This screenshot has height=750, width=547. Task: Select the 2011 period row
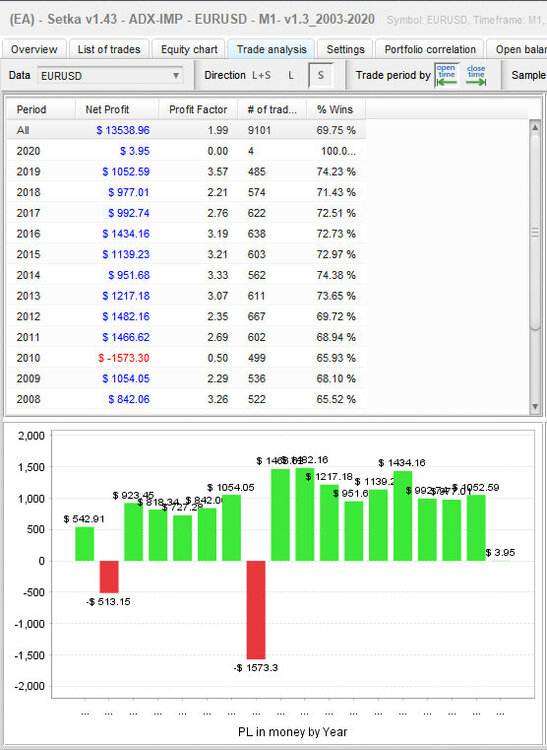click(186, 337)
